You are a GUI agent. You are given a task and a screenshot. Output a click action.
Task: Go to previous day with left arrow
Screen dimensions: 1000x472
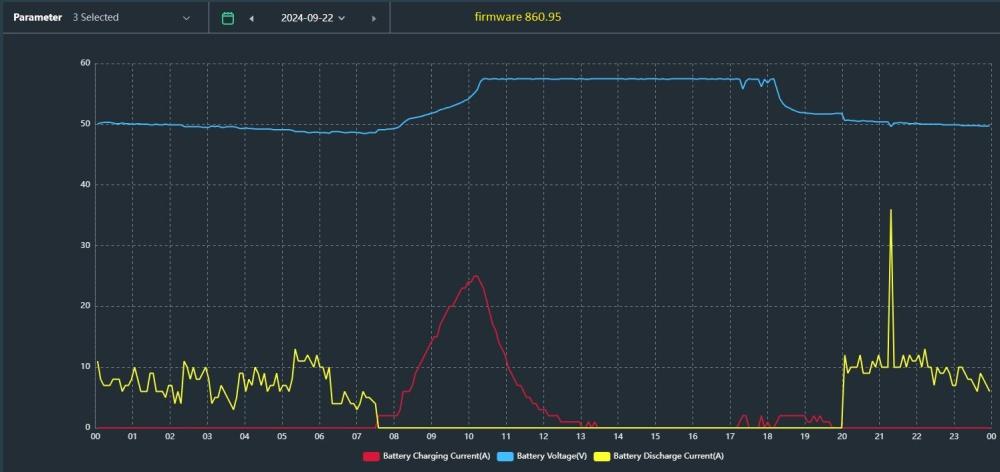251,18
